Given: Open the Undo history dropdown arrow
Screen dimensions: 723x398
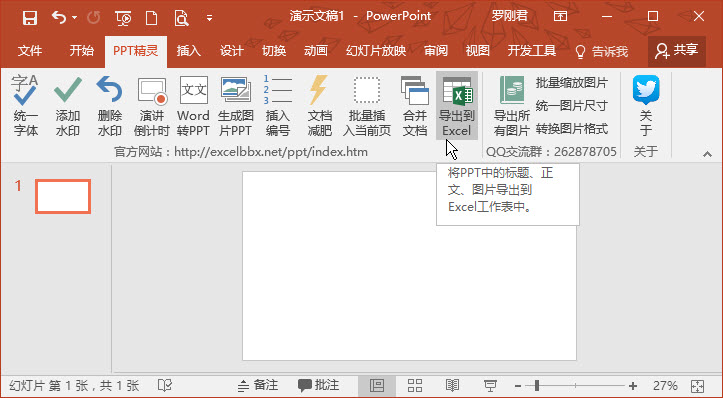Looking at the screenshot, I should 74,18.
